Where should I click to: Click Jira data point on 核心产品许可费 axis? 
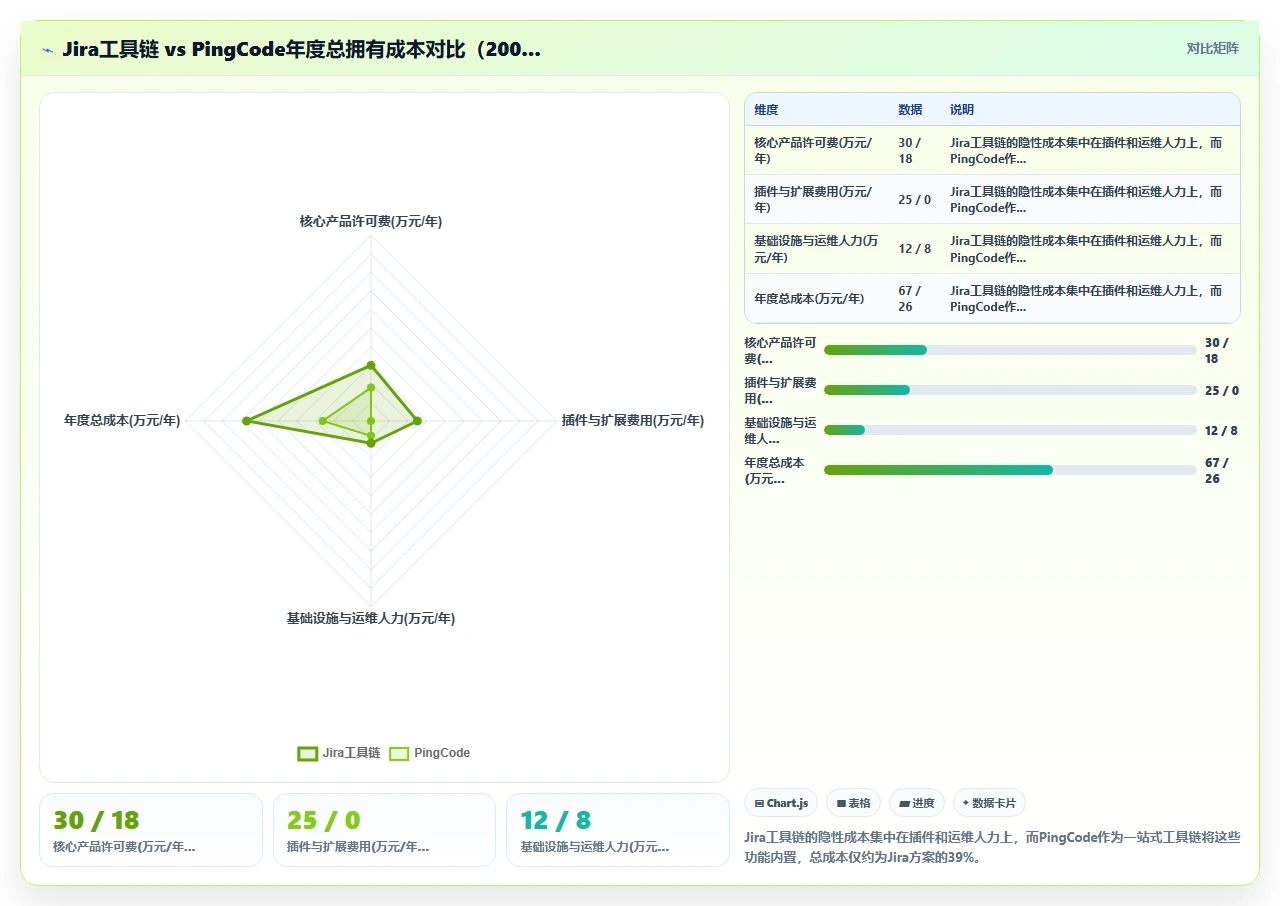371,365
